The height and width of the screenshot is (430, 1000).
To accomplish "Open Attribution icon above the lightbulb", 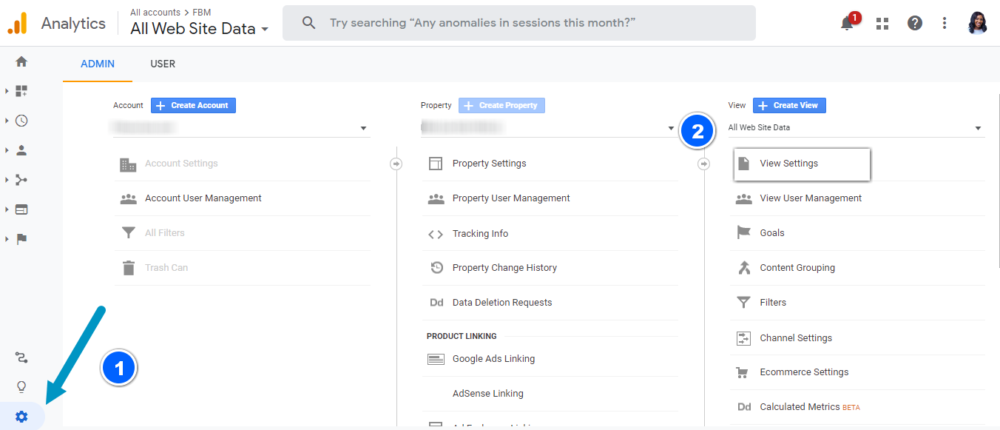I will [x=22, y=358].
